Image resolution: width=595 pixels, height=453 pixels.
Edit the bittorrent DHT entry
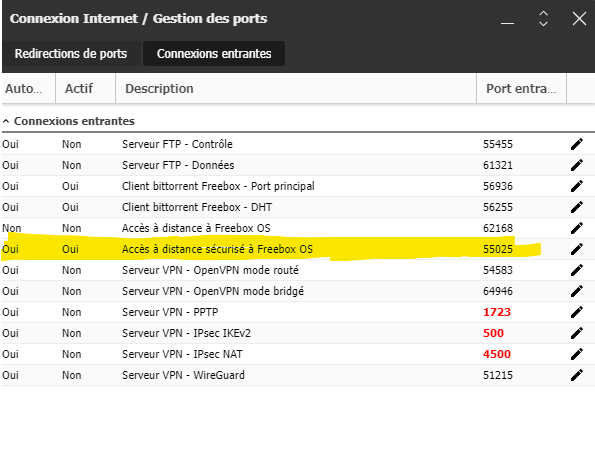tap(576, 207)
